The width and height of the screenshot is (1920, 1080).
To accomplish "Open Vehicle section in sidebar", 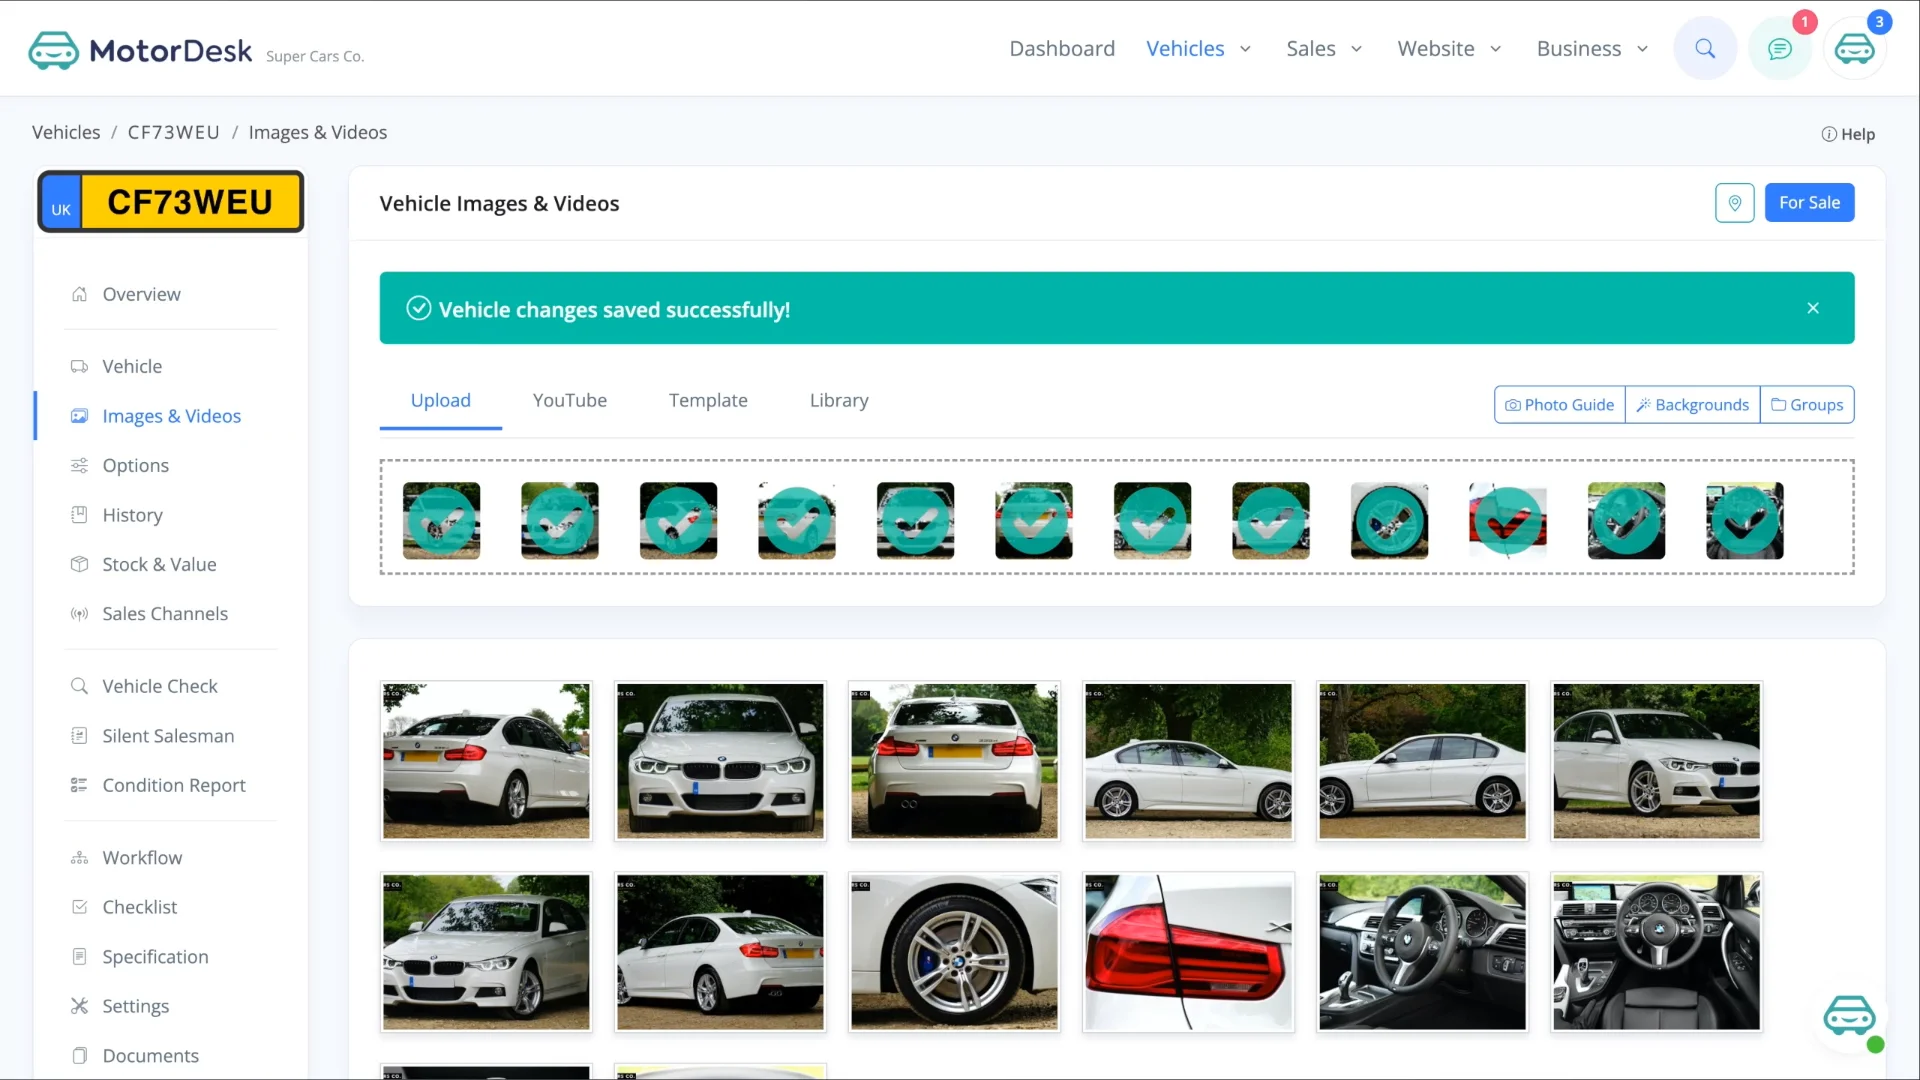I will (132, 366).
